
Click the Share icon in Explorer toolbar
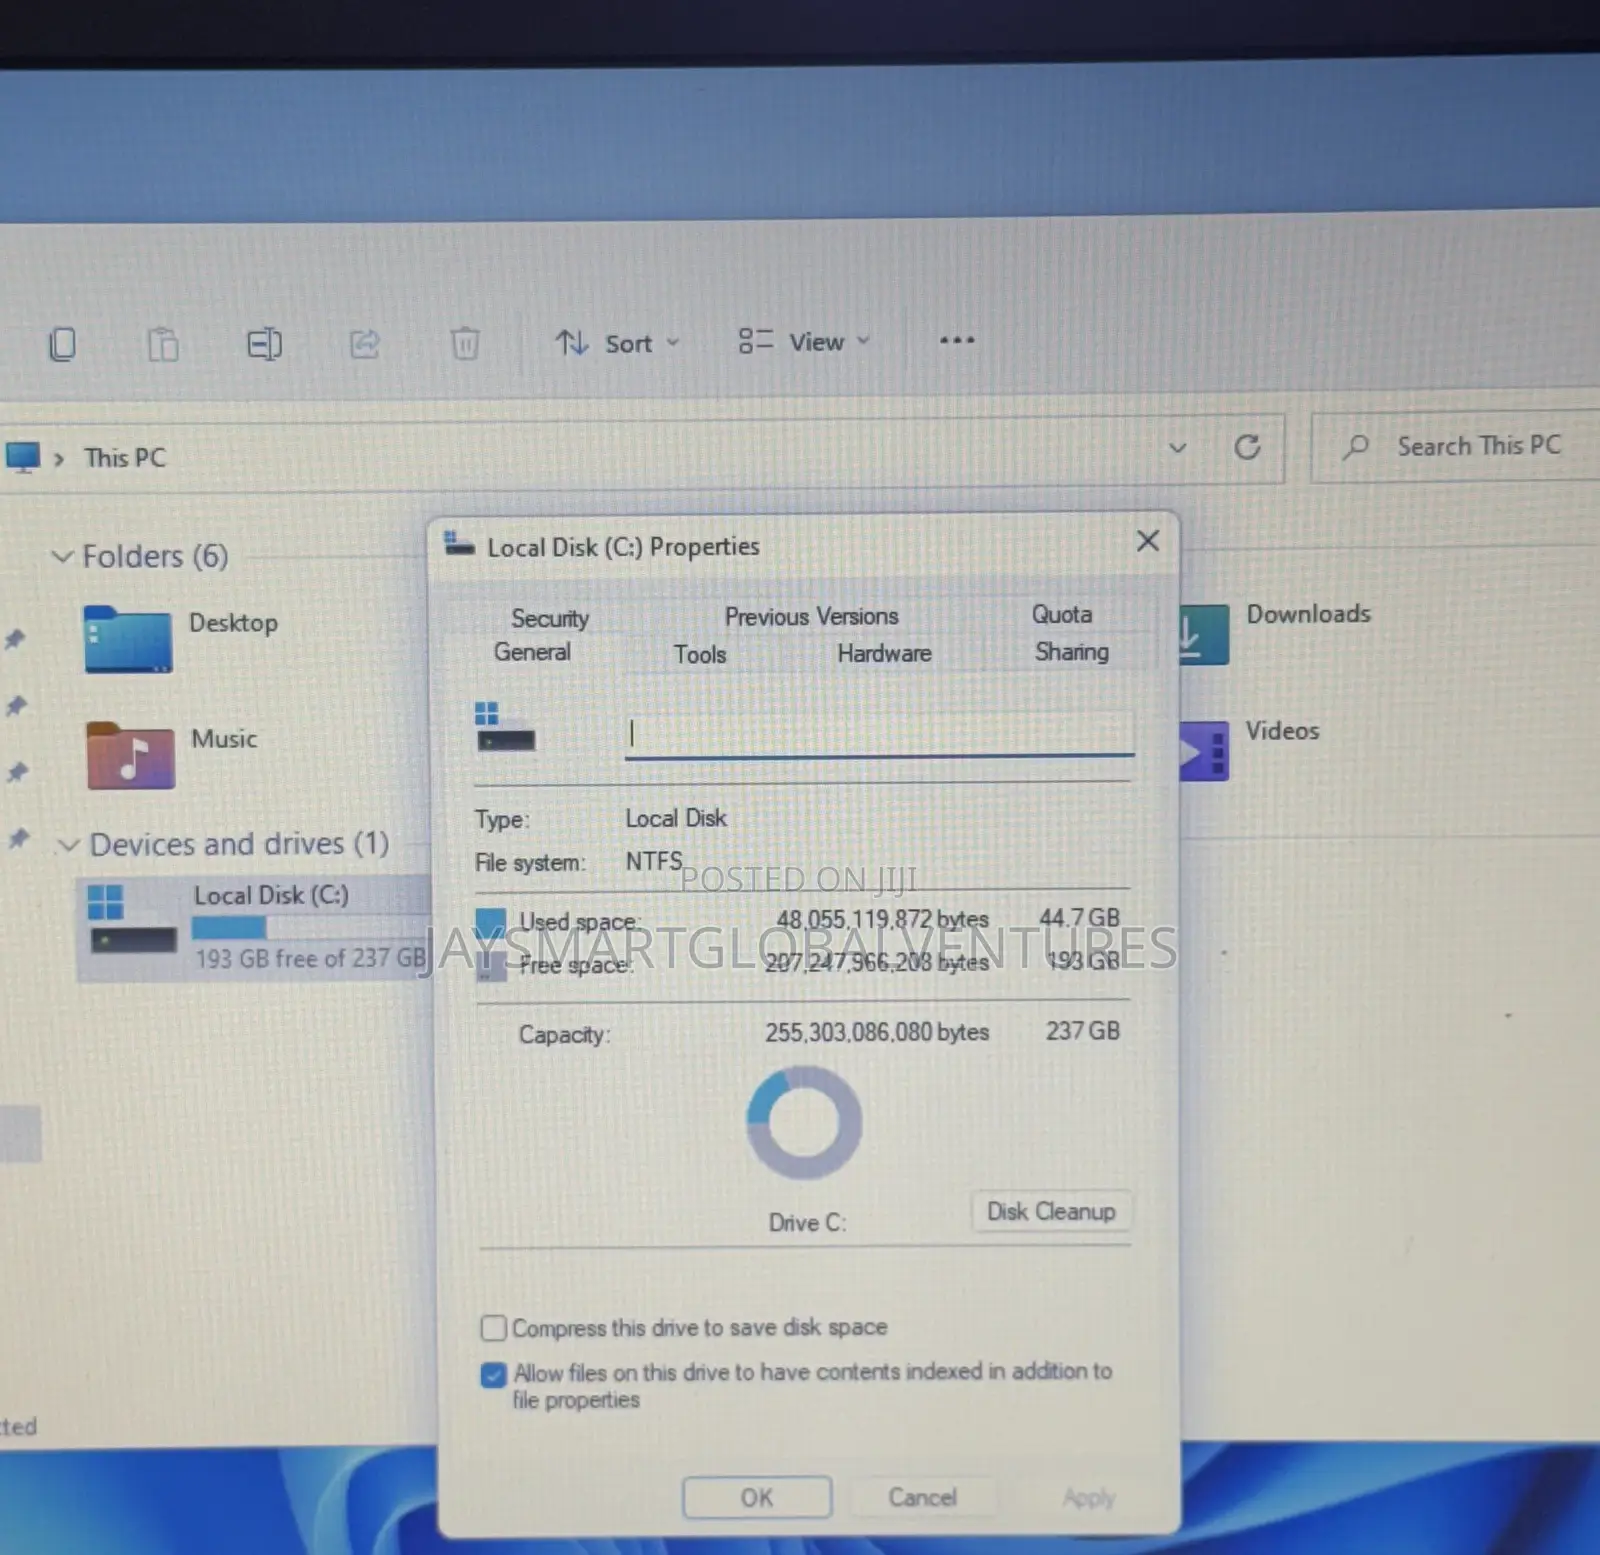click(x=364, y=344)
